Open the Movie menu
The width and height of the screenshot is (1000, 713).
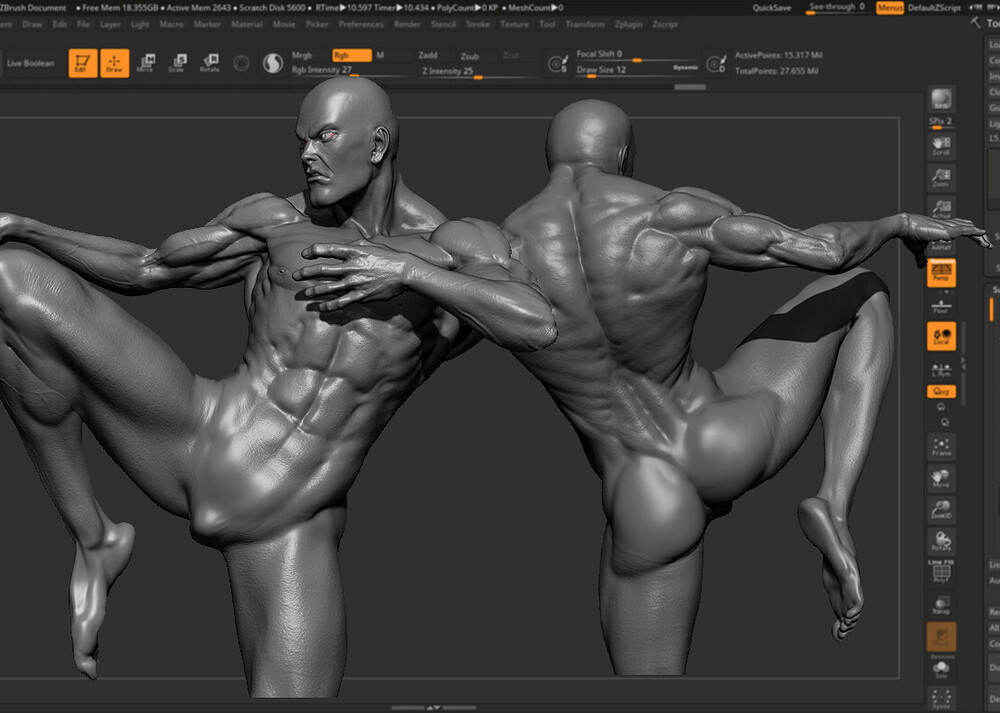click(x=284, y=24)
